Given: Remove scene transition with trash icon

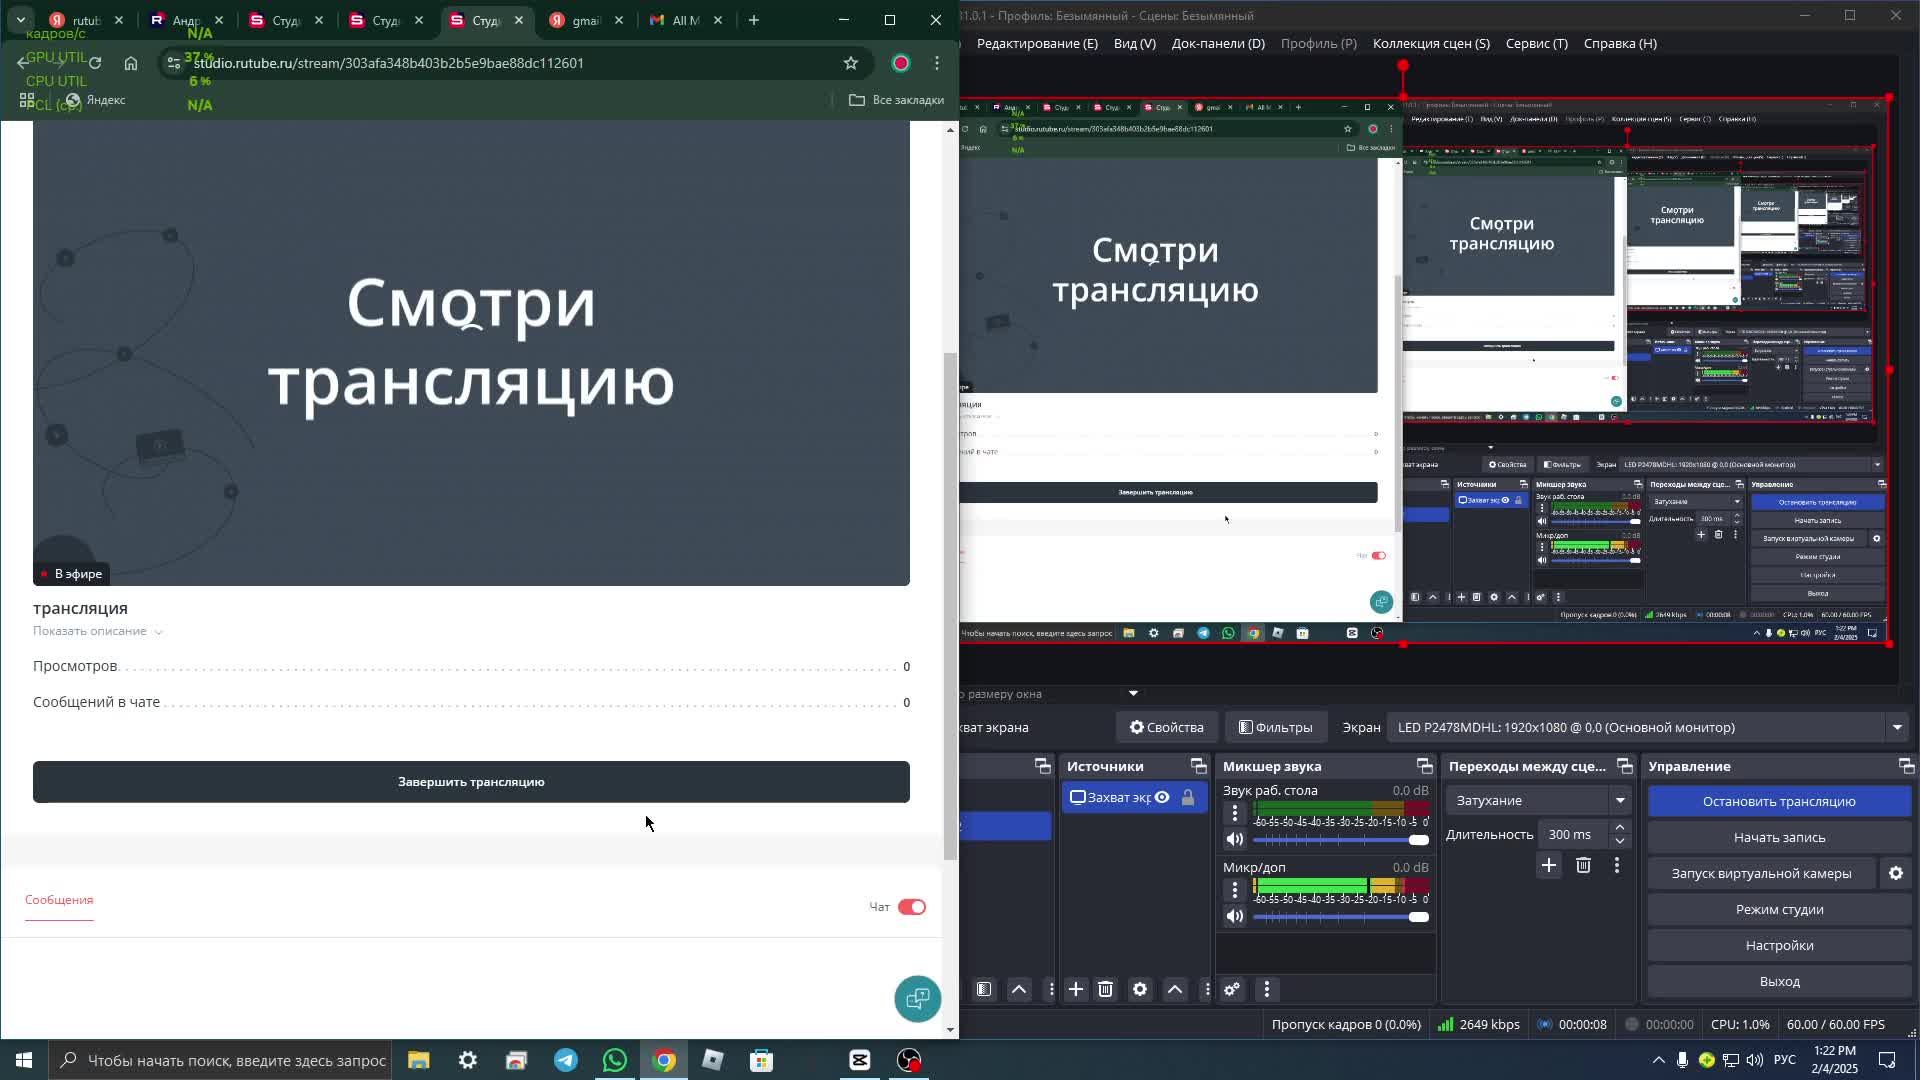Looking at the screenshot, I should [1583, 865].
